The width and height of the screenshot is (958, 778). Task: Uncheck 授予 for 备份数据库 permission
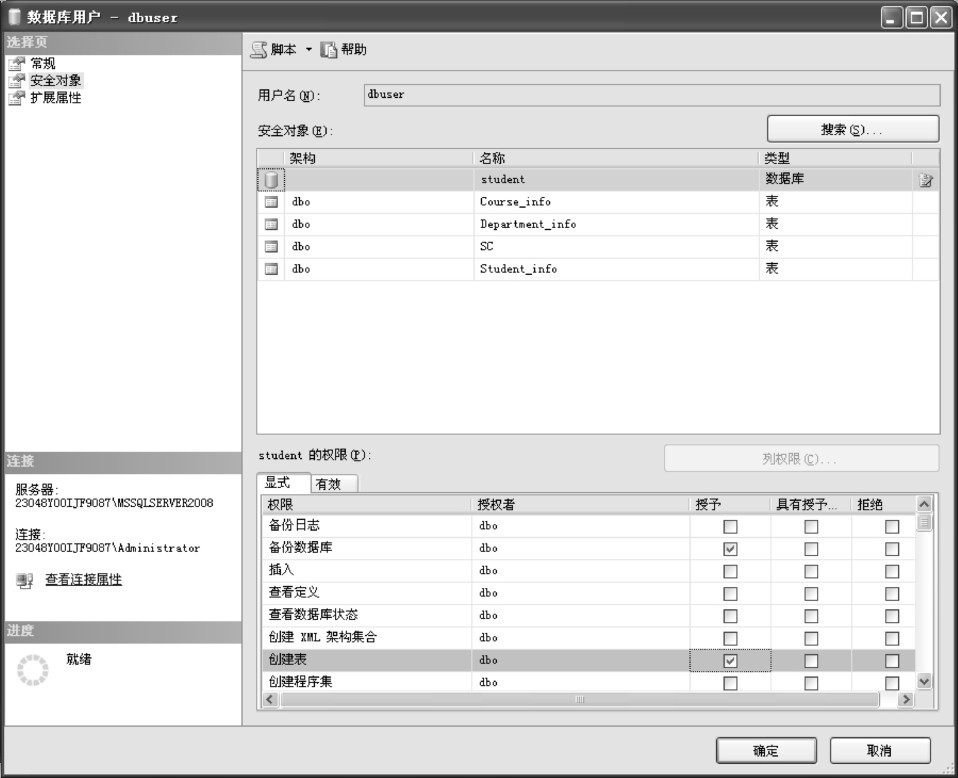730,549
